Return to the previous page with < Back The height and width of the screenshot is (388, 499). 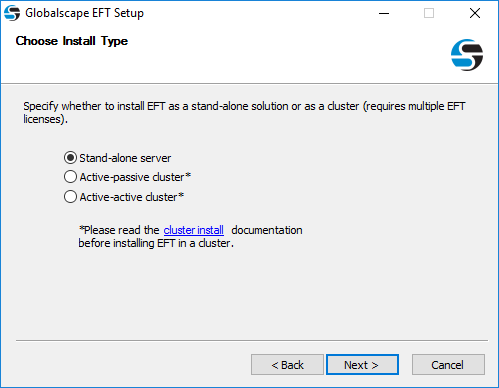click(x=287, y=365)
